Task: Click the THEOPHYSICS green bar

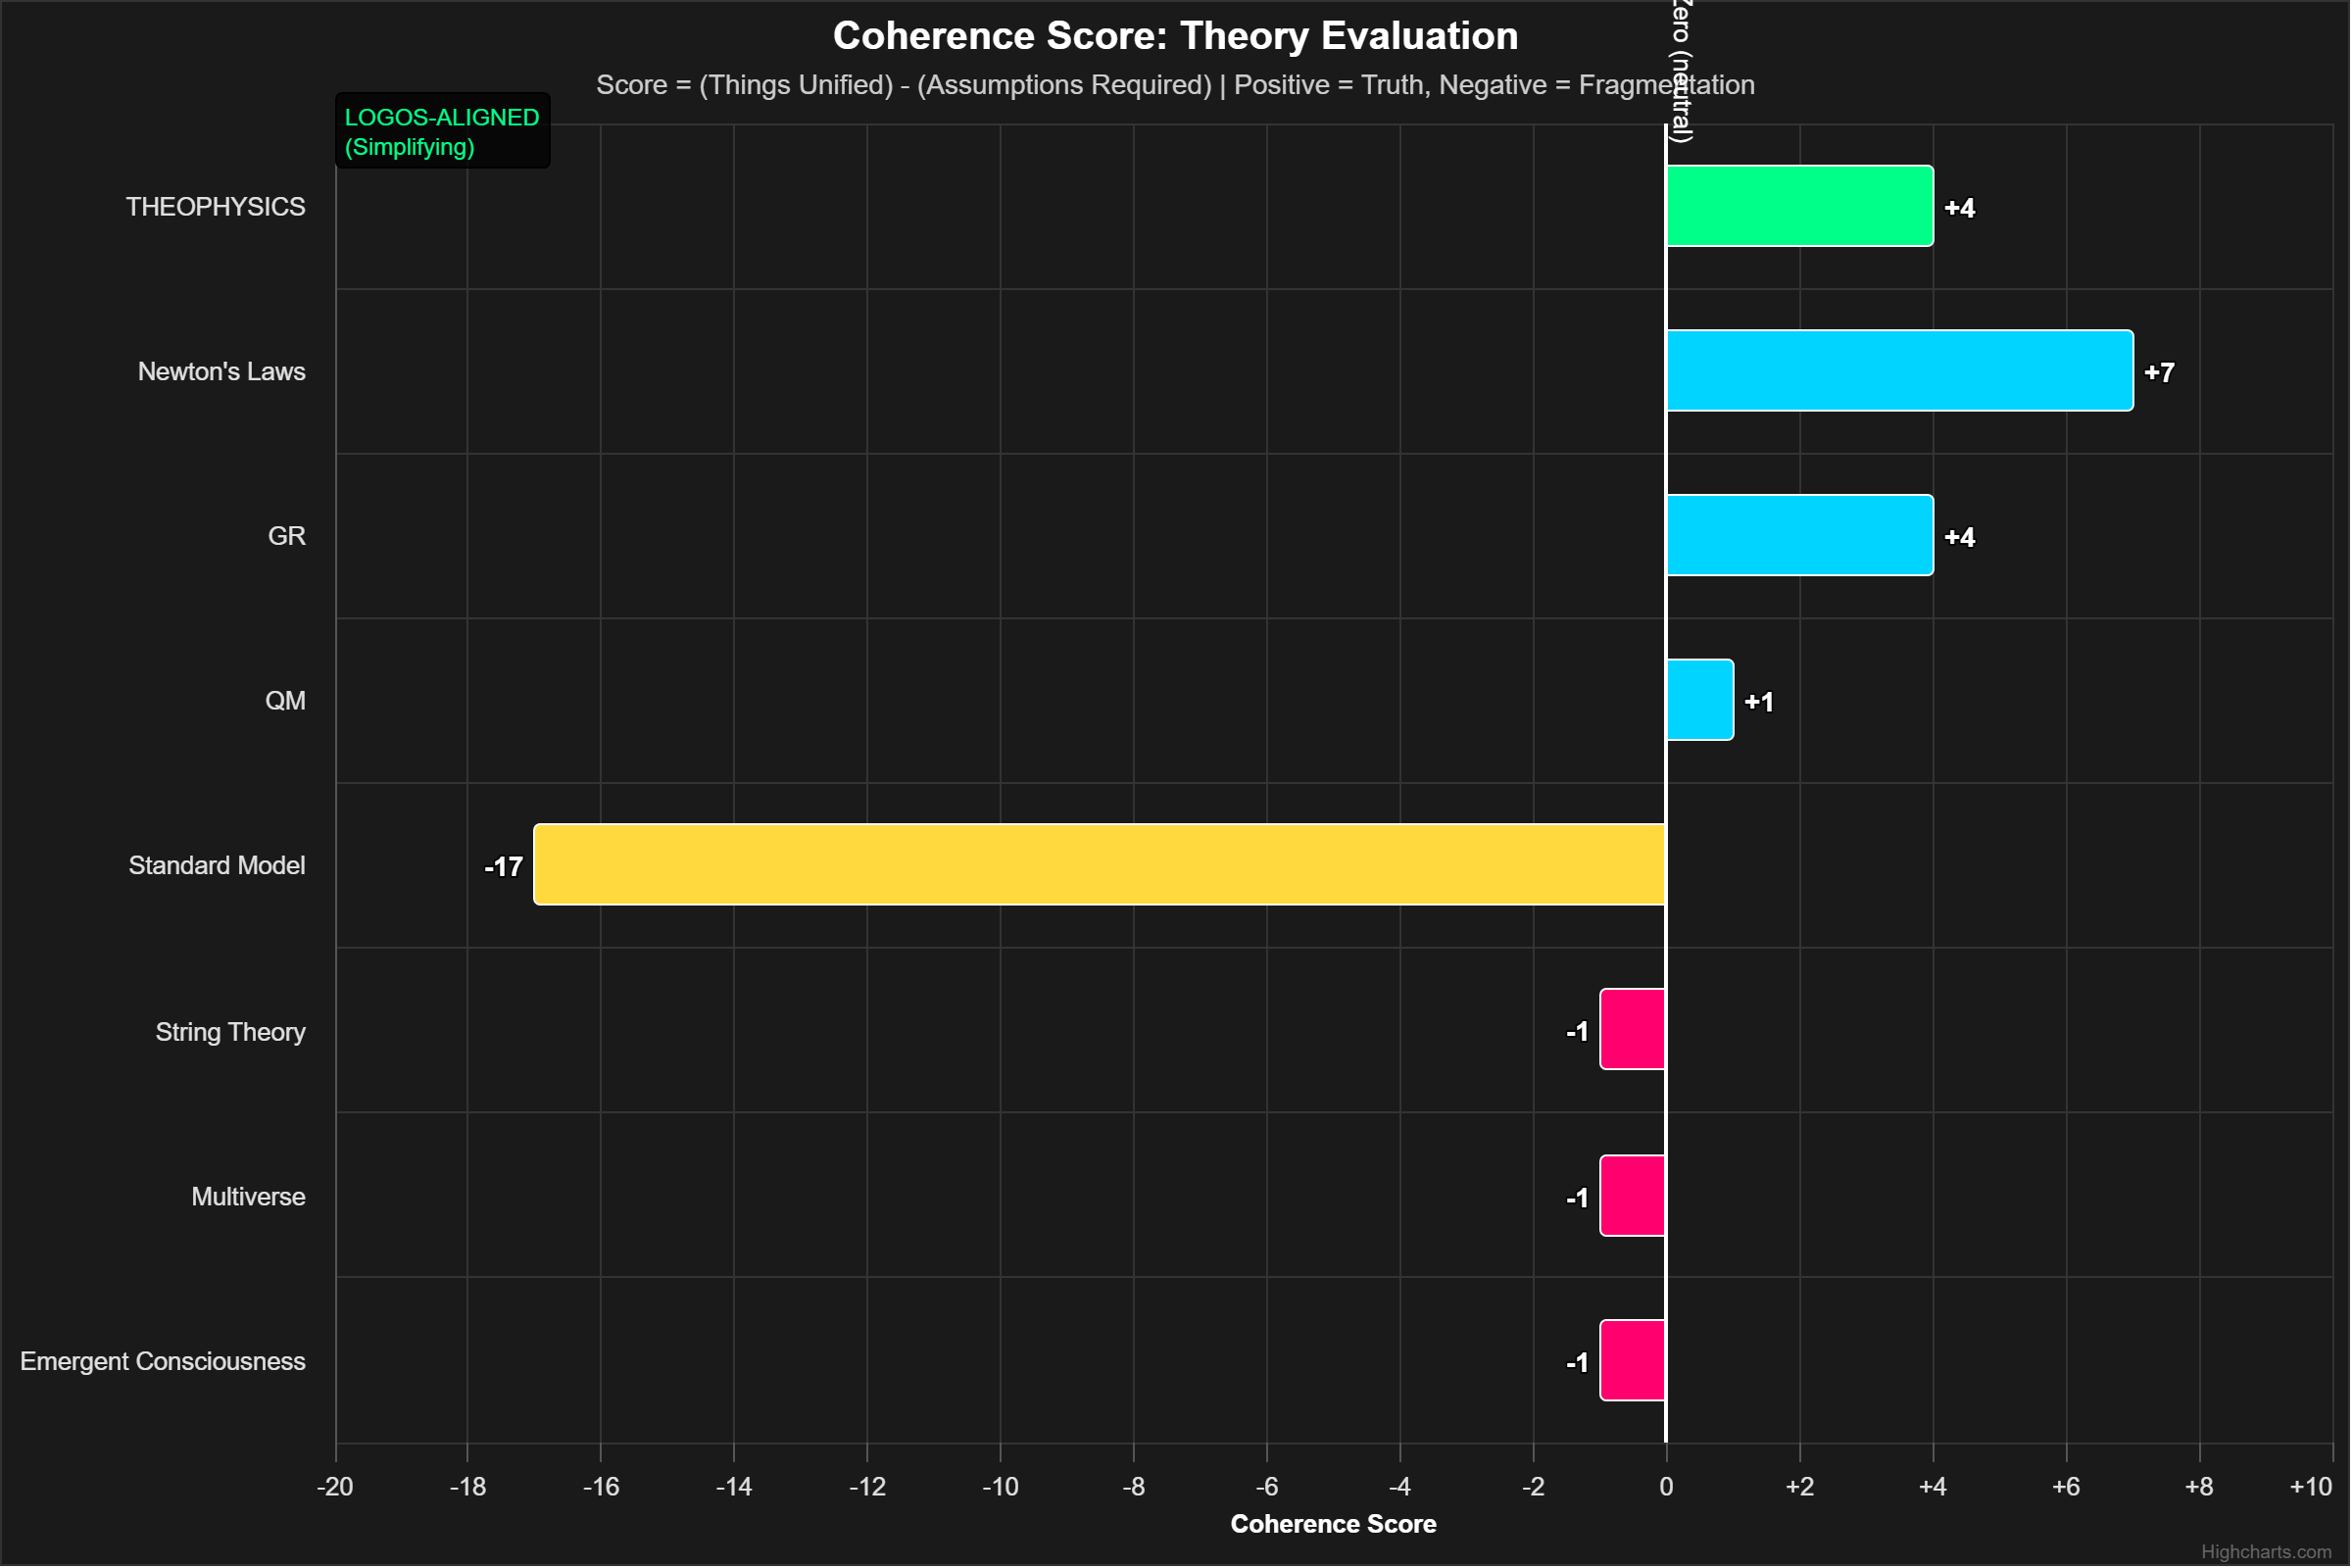Action: click(x=1800, y=207)
